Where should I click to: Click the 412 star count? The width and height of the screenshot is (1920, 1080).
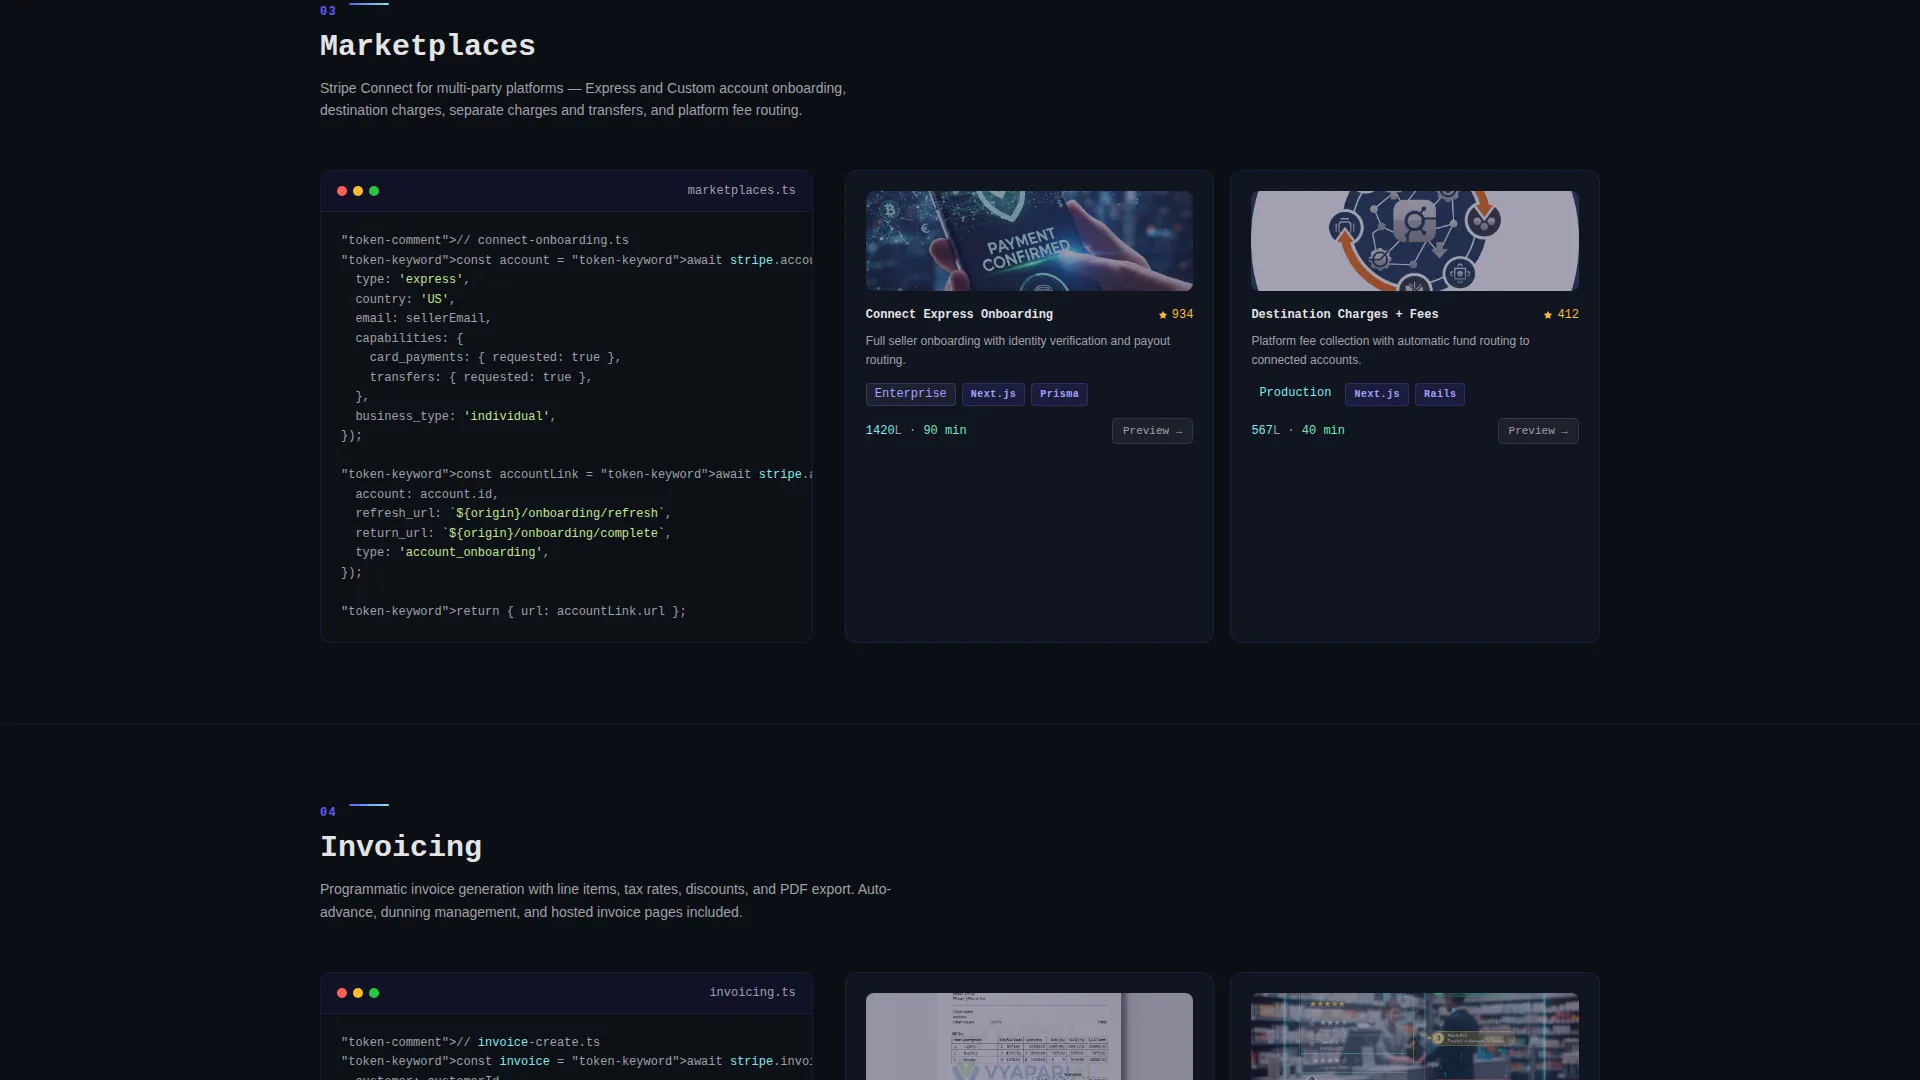tap(1568, 314)
